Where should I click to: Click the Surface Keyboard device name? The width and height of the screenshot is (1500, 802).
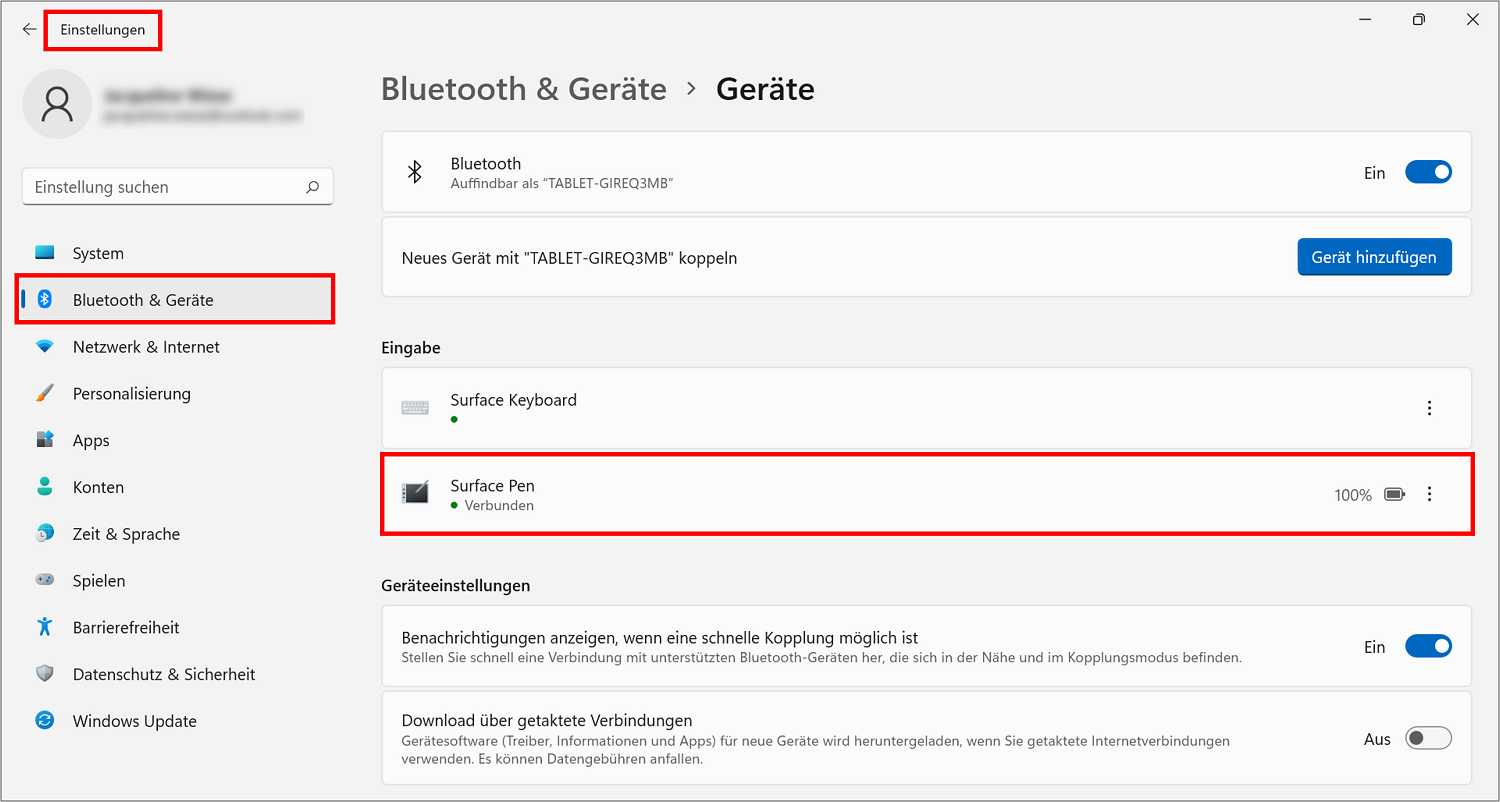pos(513,400)
